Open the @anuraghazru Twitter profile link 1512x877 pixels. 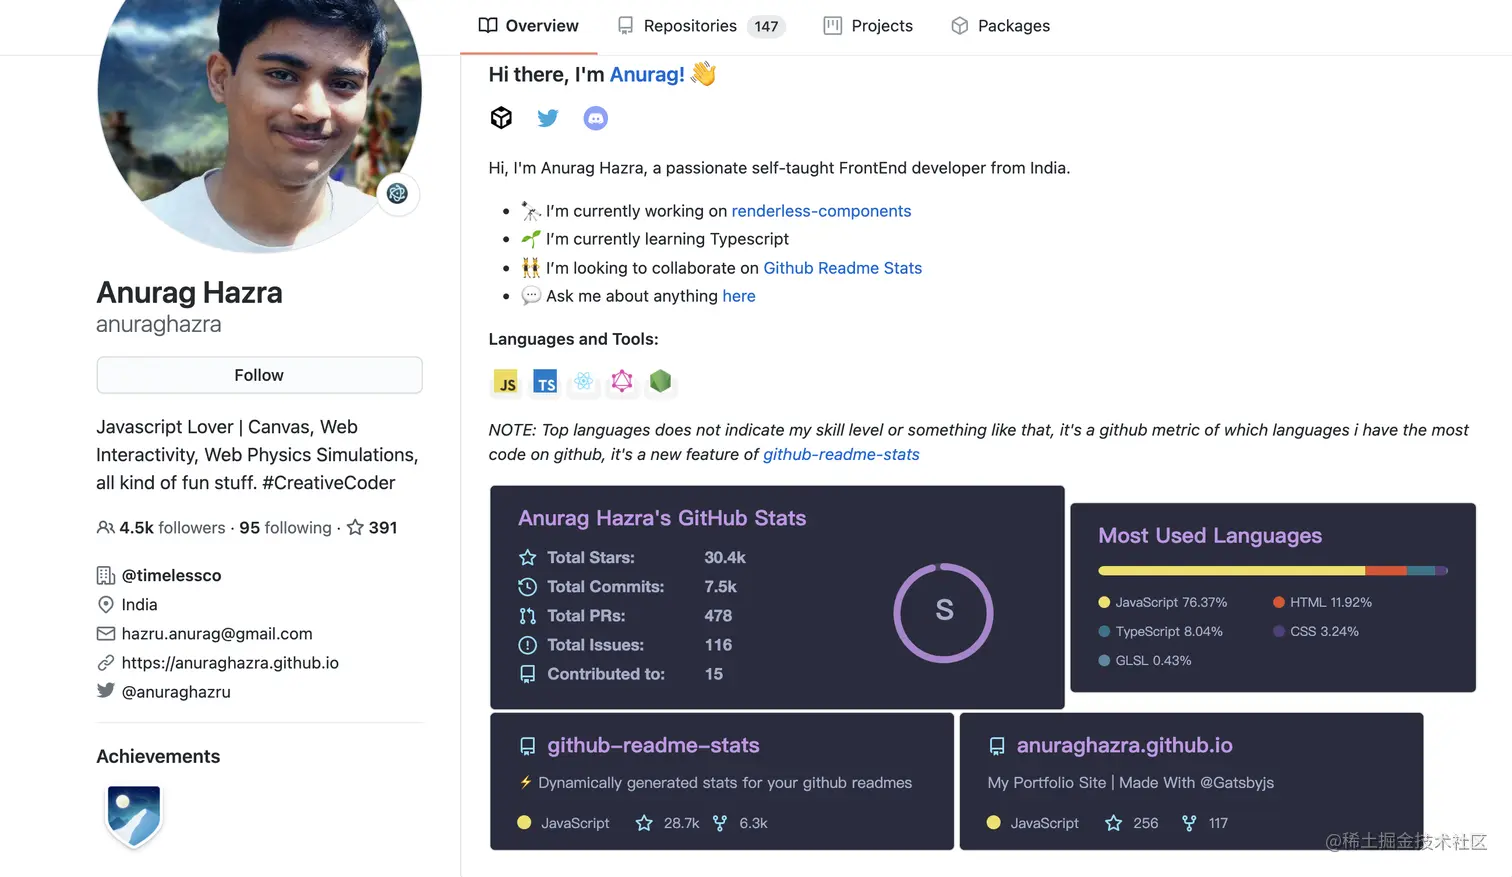pyautogui.click(x=176, y=691)
